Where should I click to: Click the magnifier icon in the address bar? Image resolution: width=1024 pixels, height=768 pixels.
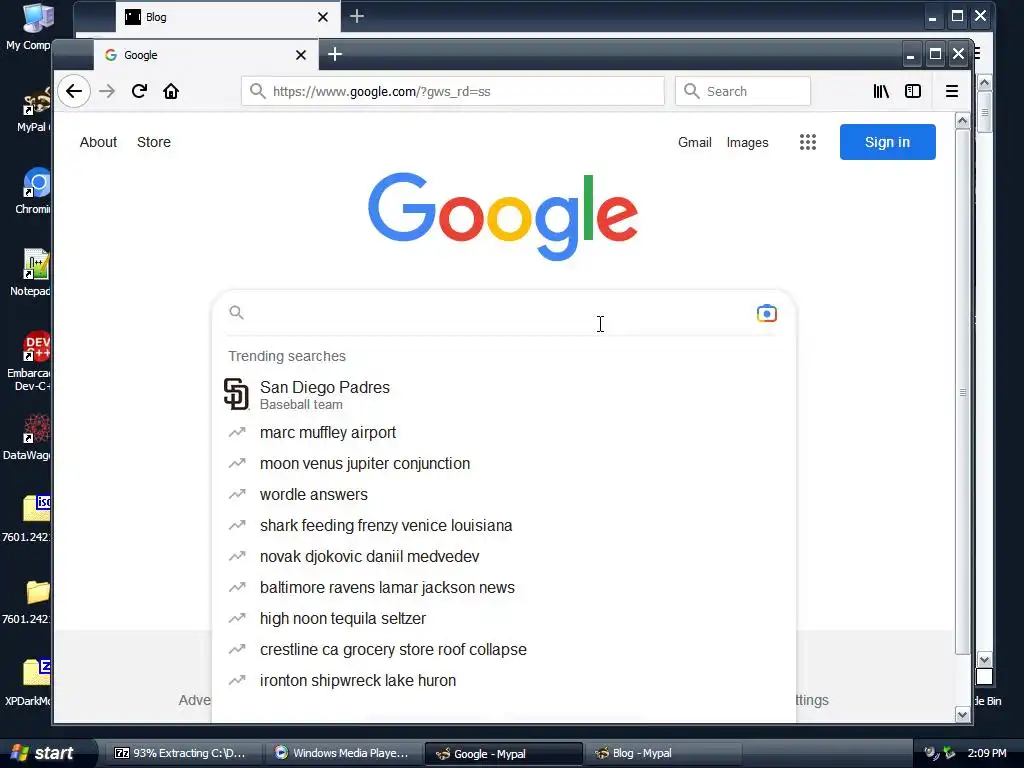tap(258, 91)
